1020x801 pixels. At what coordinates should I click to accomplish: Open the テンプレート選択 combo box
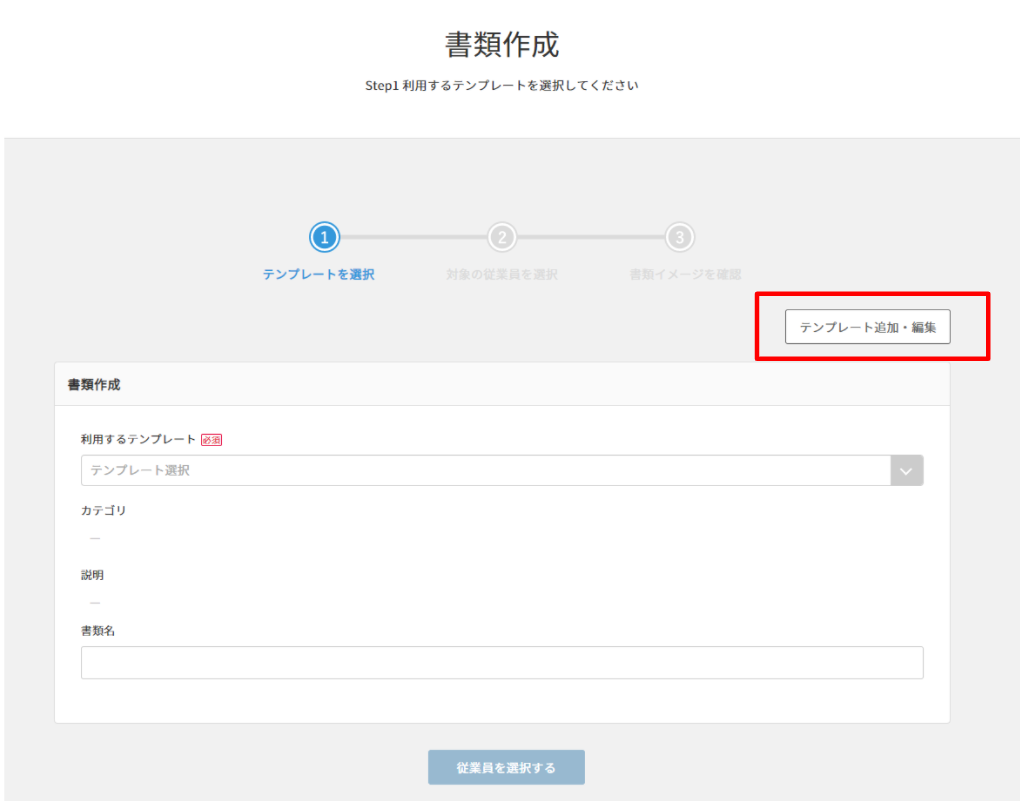pyautogui.click(x=485, y=470)
